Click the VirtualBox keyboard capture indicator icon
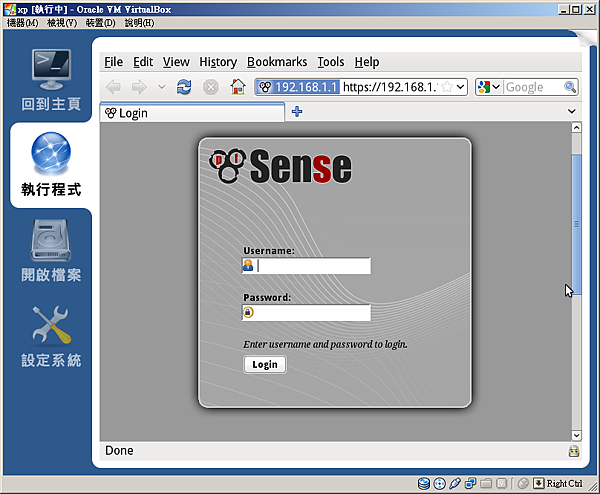 coord(538,484)
